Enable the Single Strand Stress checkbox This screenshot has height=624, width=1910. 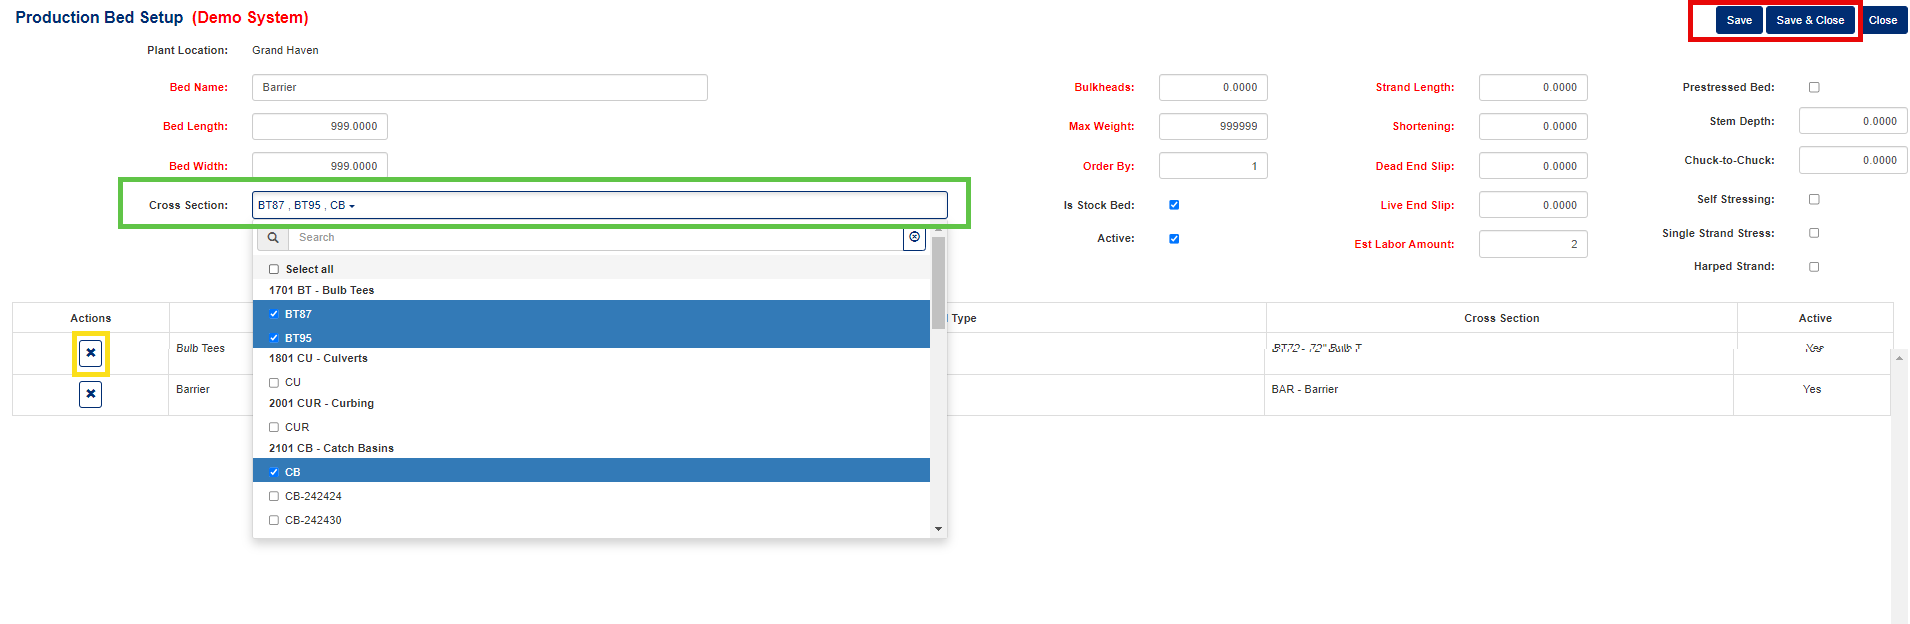point(1814,233)
